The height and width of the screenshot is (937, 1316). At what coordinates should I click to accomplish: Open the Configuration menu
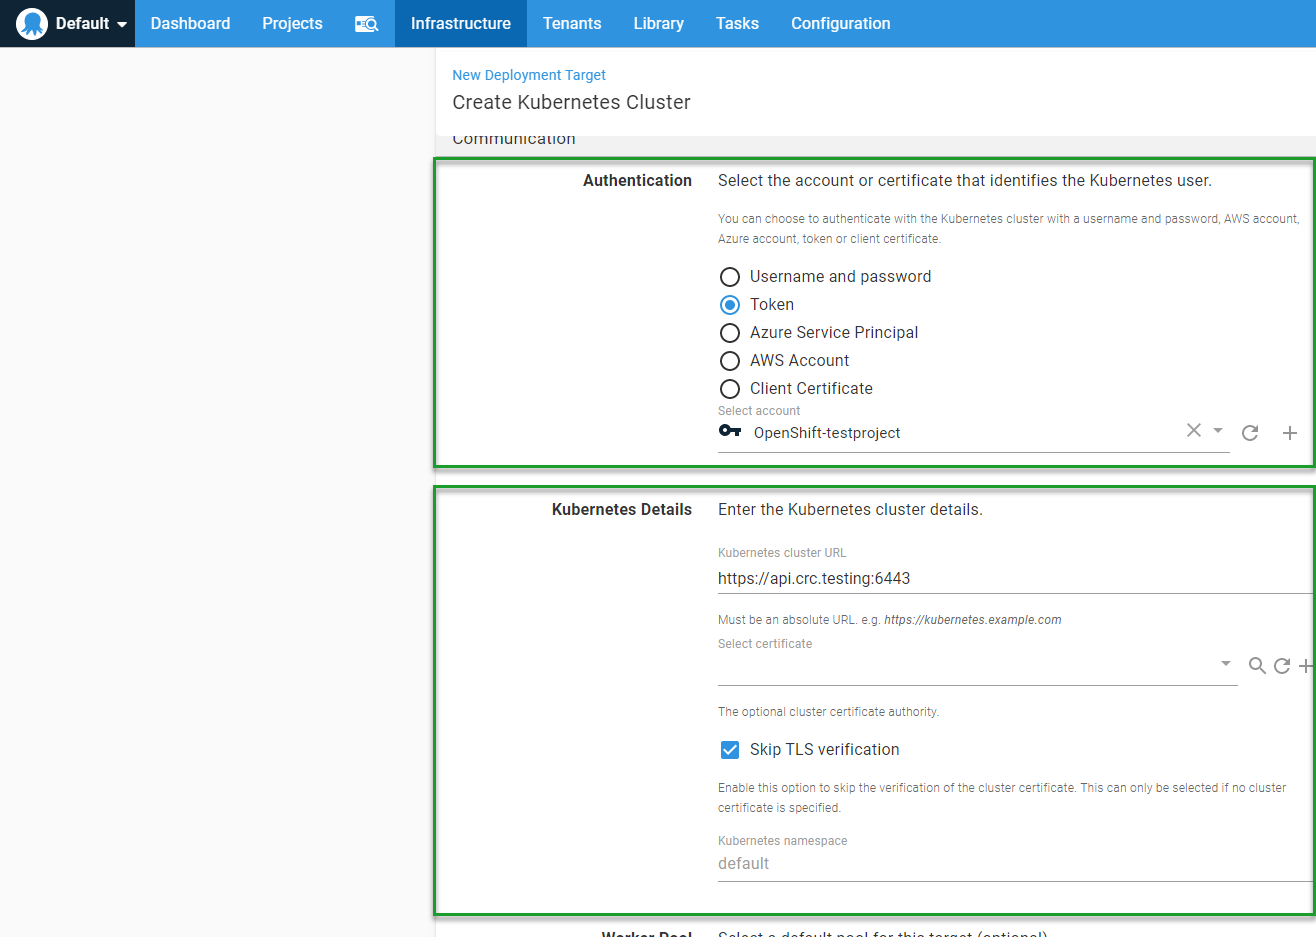click(x=840, y=23)
